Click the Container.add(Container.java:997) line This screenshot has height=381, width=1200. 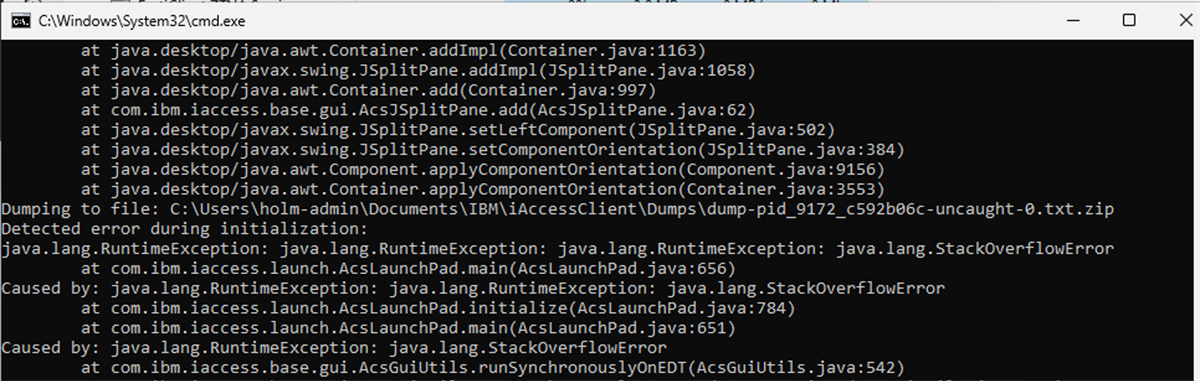[357, 89]
